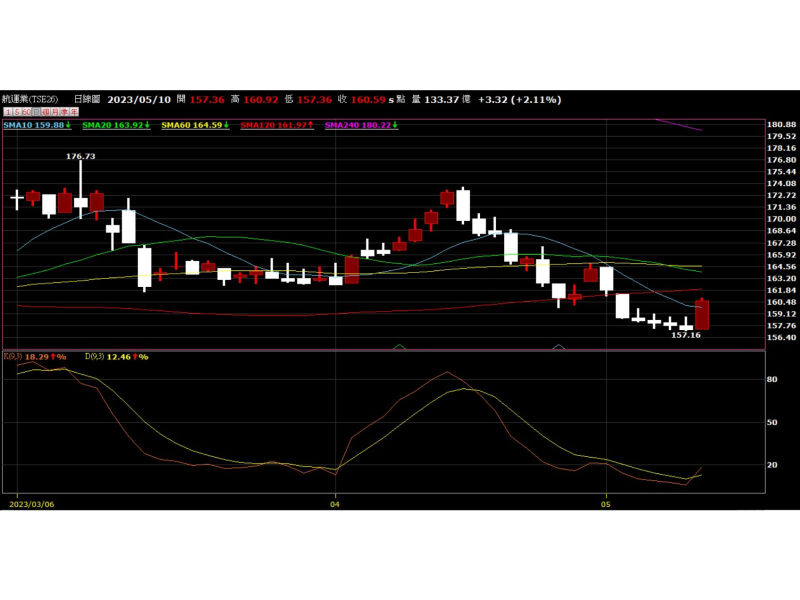The width and height of the screenshot is (800, 600).
Task: Select the weekly (週) chart interval
Action: [x=45, y=112]
